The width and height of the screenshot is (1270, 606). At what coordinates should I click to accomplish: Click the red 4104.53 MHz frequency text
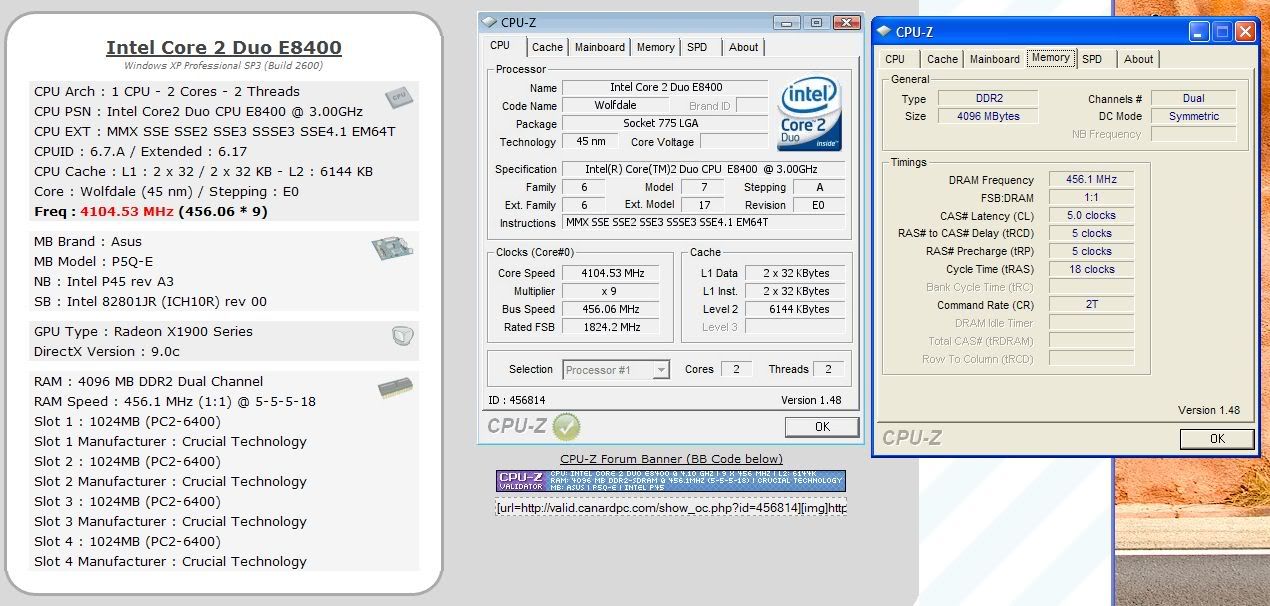tap(127, 211)
